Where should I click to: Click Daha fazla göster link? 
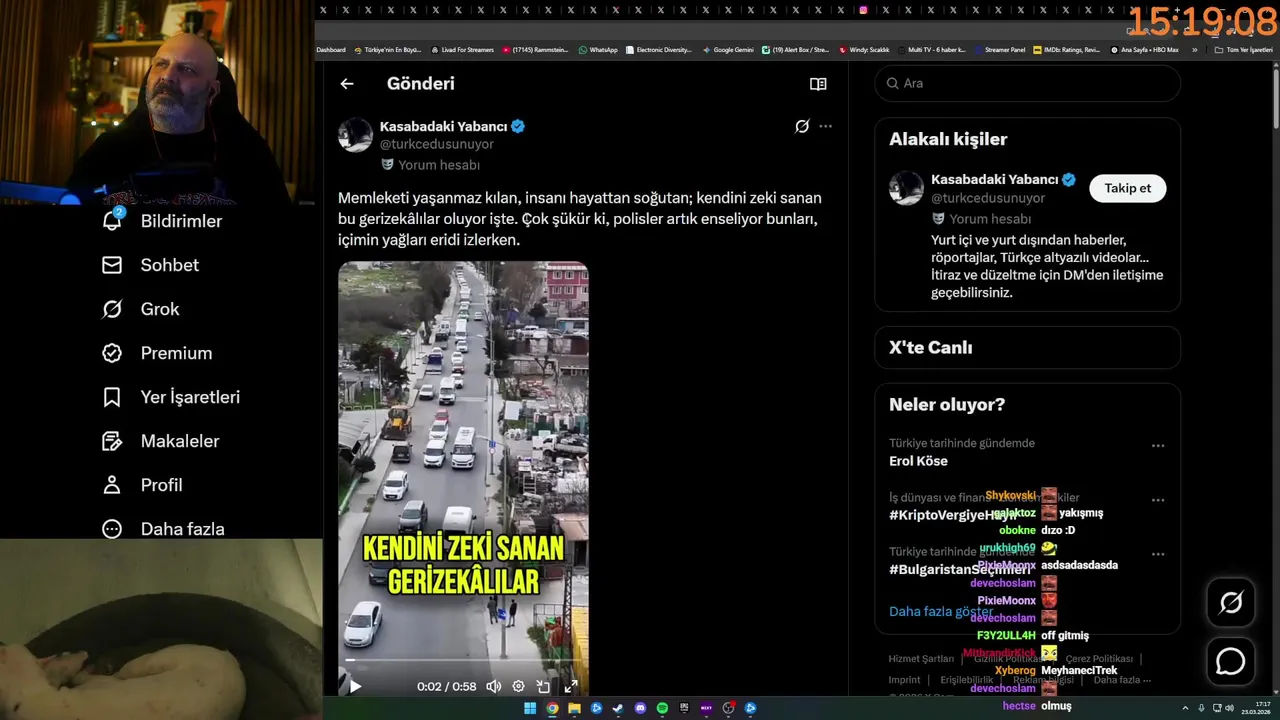941,611
